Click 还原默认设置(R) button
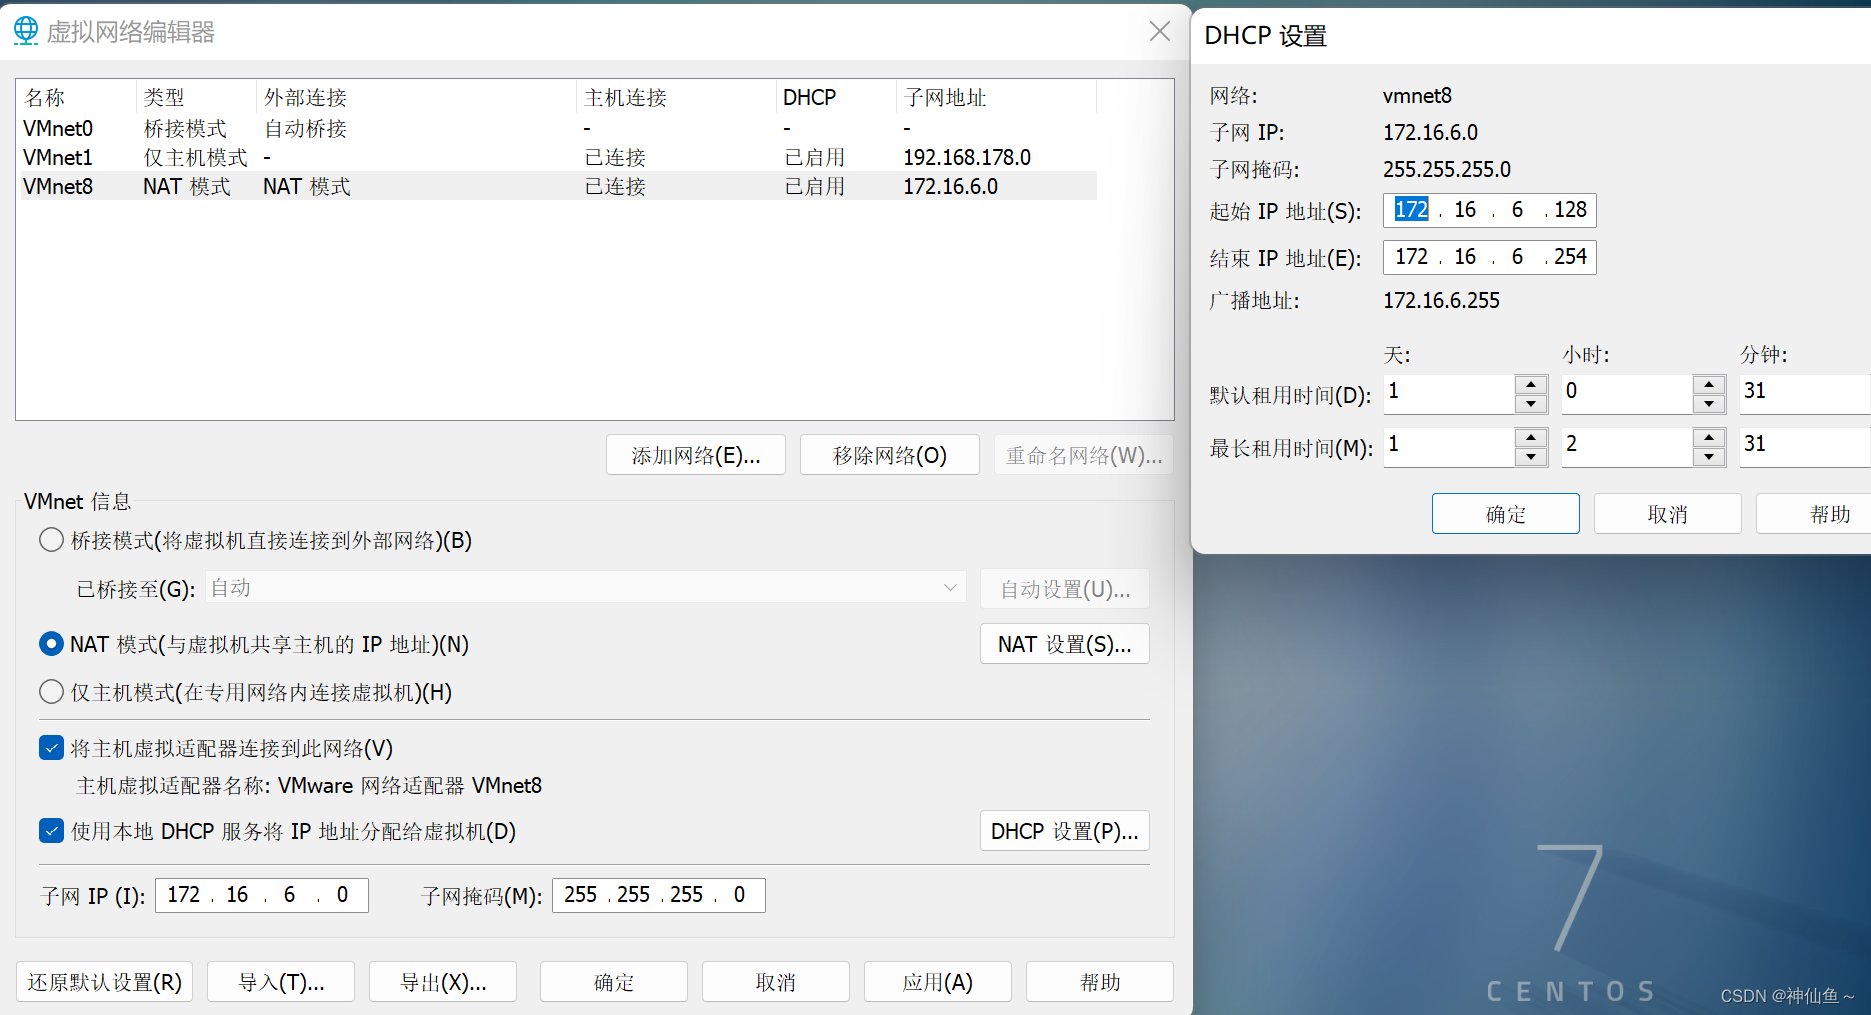 105,982
